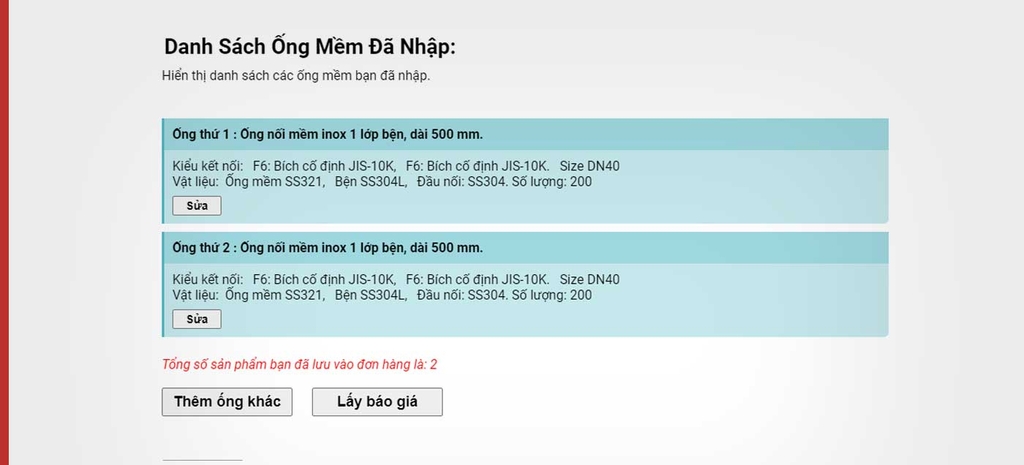Click Kiểu kết nối line in first pipe

click(396, 167)
